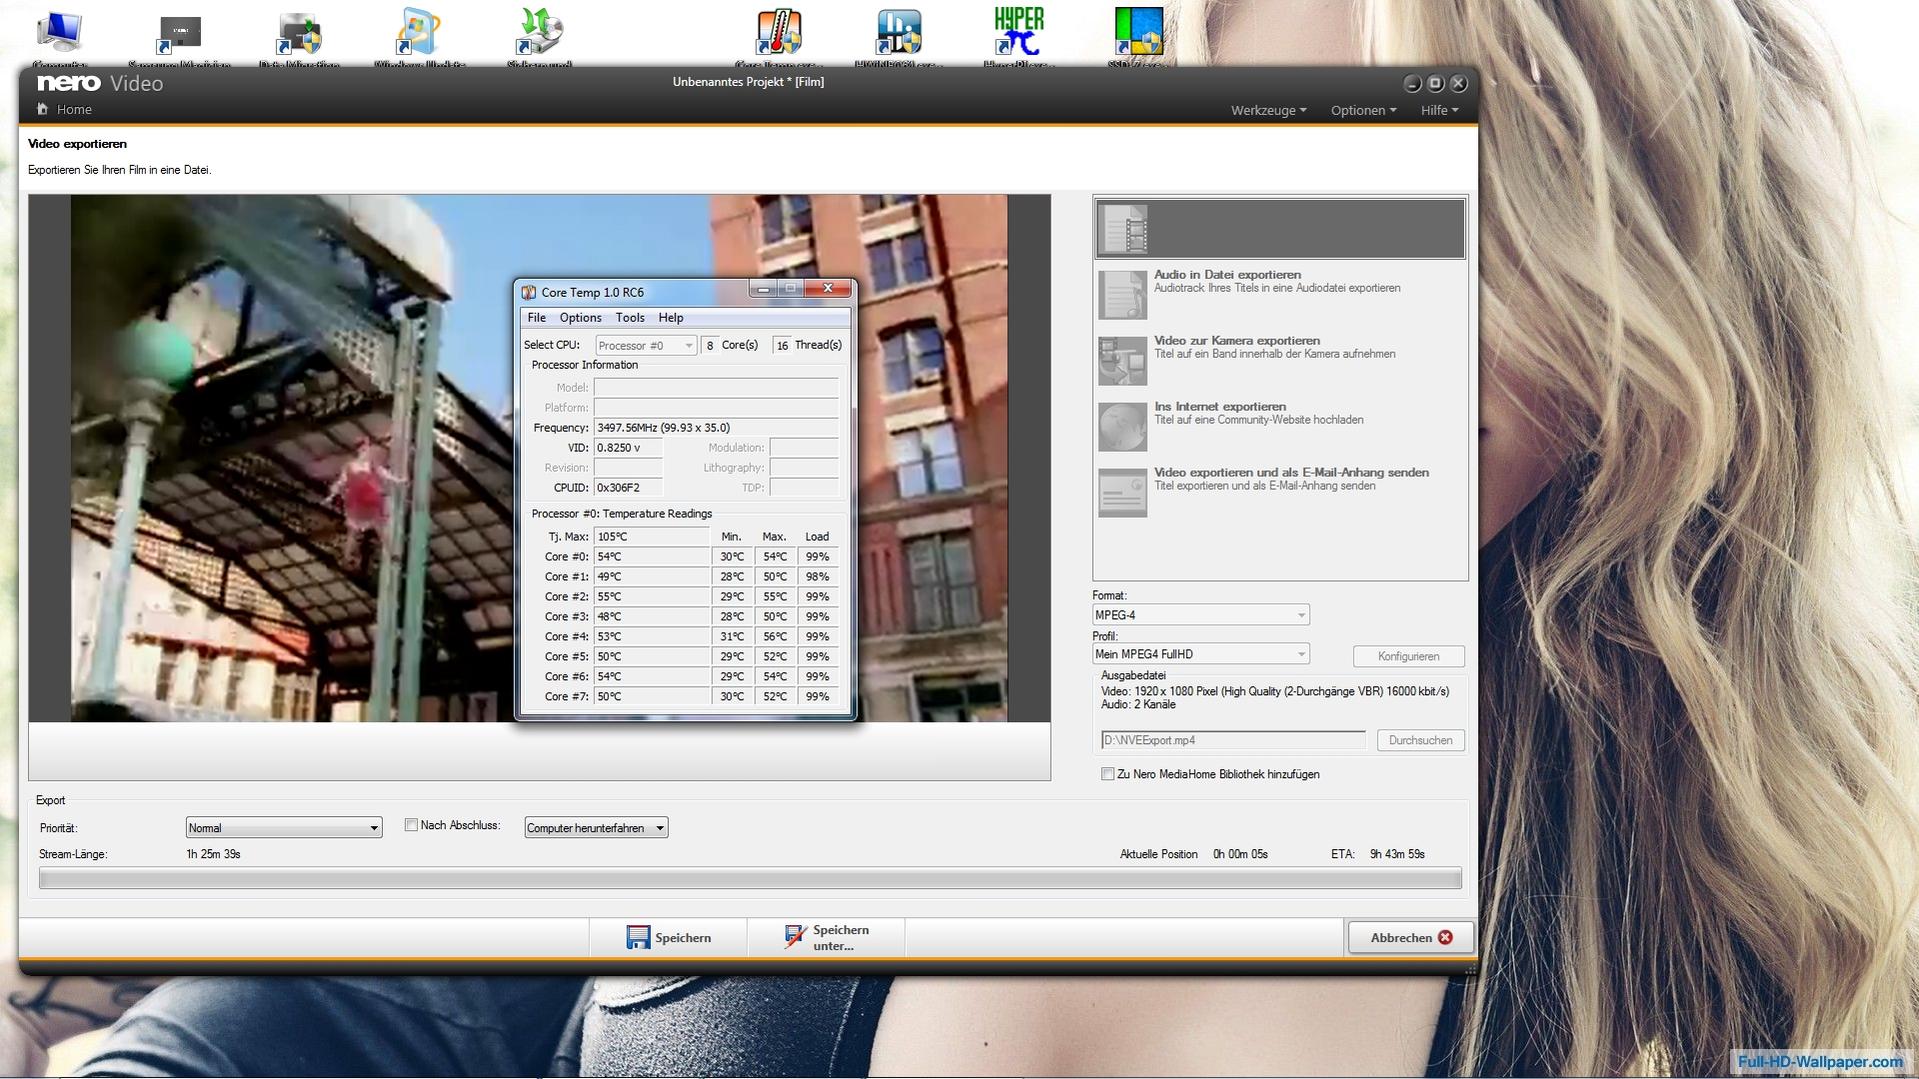This screenshot has width=1919, height=1079.
Task: Click the title Unbenanntes Projekt * [Film]
Action: click(748, 82)
